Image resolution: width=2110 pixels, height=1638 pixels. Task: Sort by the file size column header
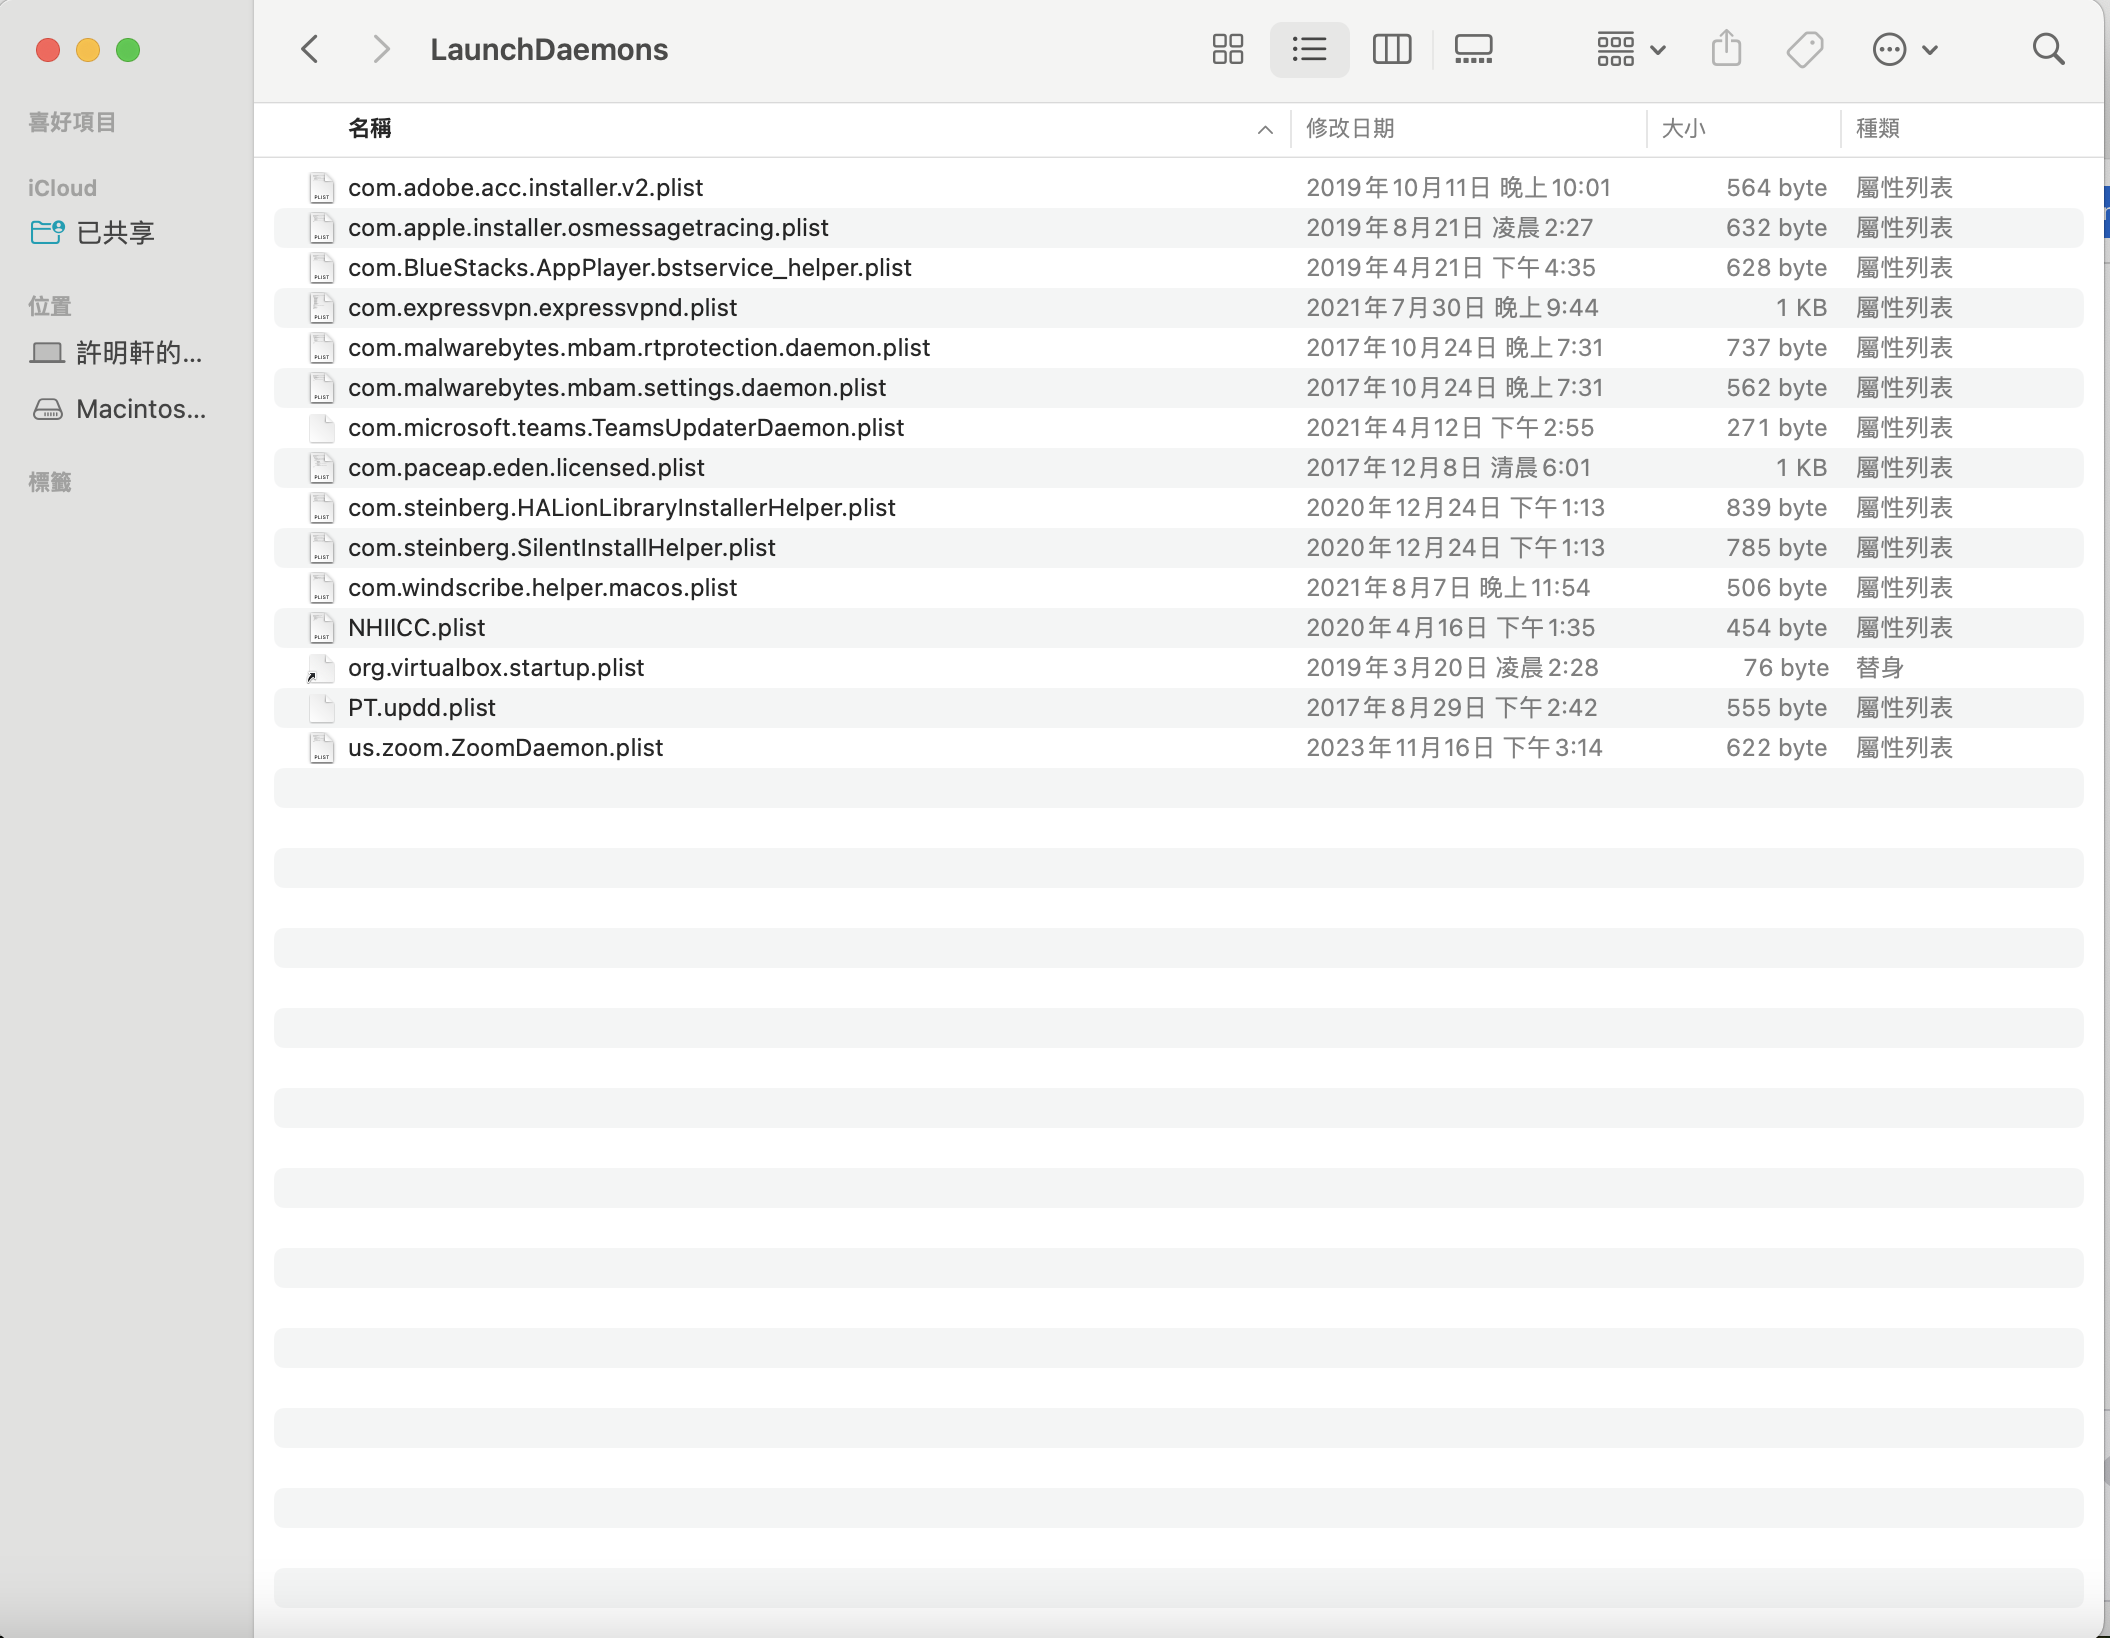pos(1683,128)
